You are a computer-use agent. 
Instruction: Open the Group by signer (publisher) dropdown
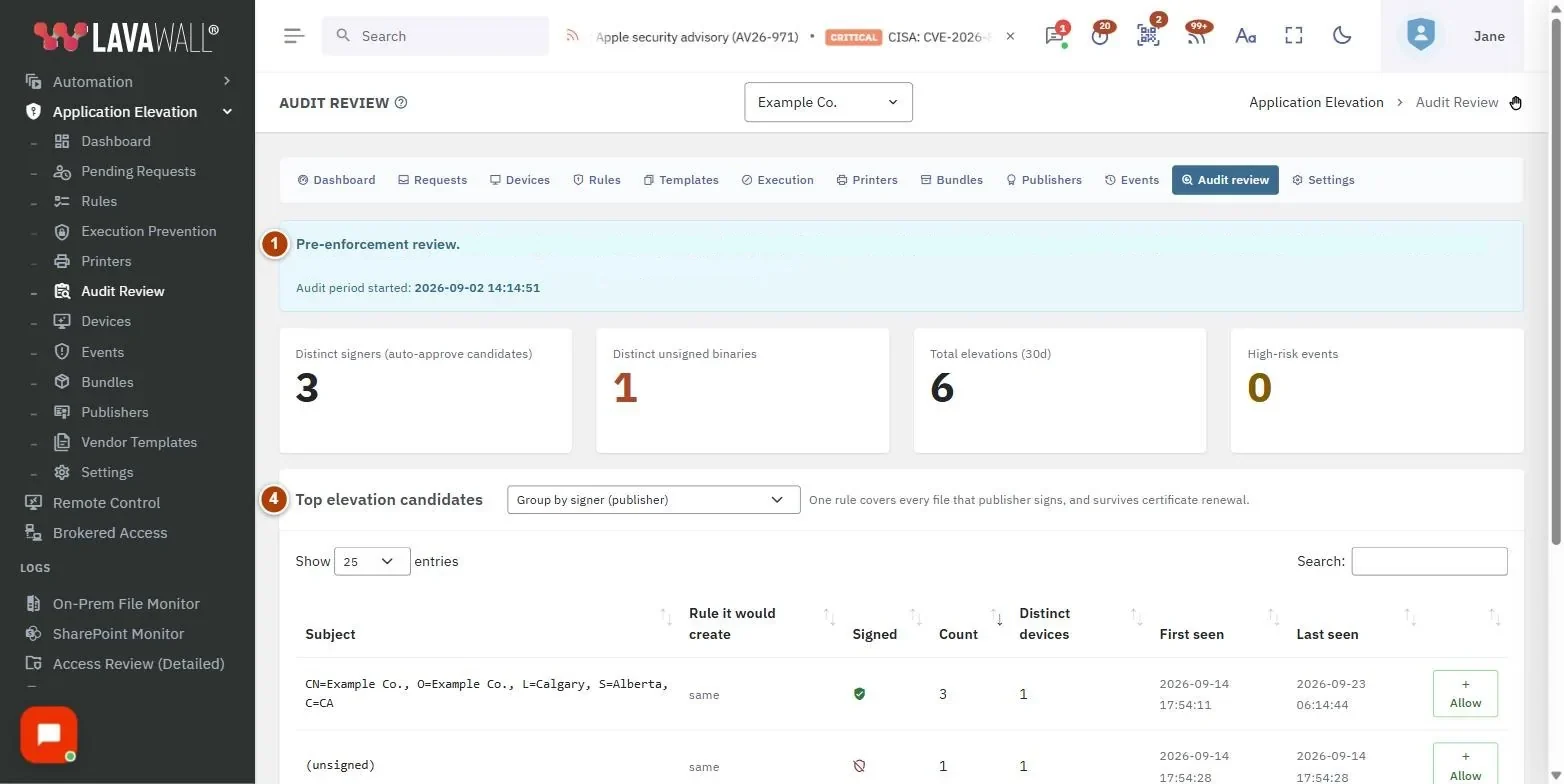point(653,500)
